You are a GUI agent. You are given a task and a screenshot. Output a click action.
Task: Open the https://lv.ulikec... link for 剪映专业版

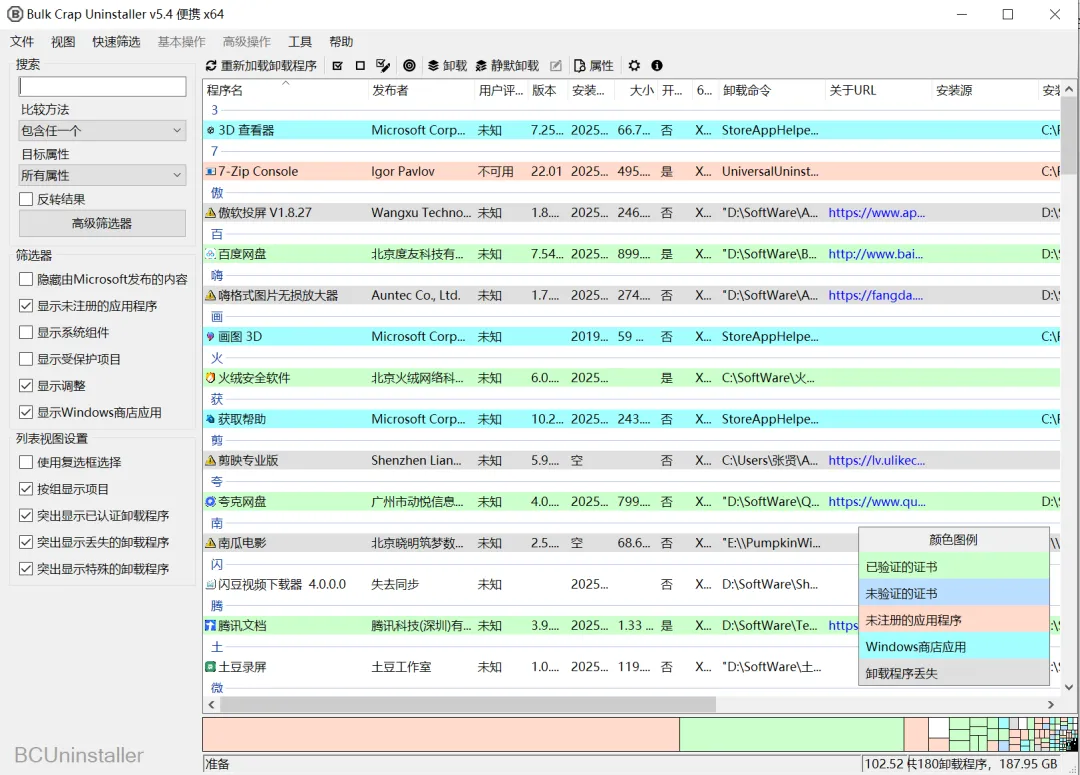pyautogui.click(x=876, y=461)
